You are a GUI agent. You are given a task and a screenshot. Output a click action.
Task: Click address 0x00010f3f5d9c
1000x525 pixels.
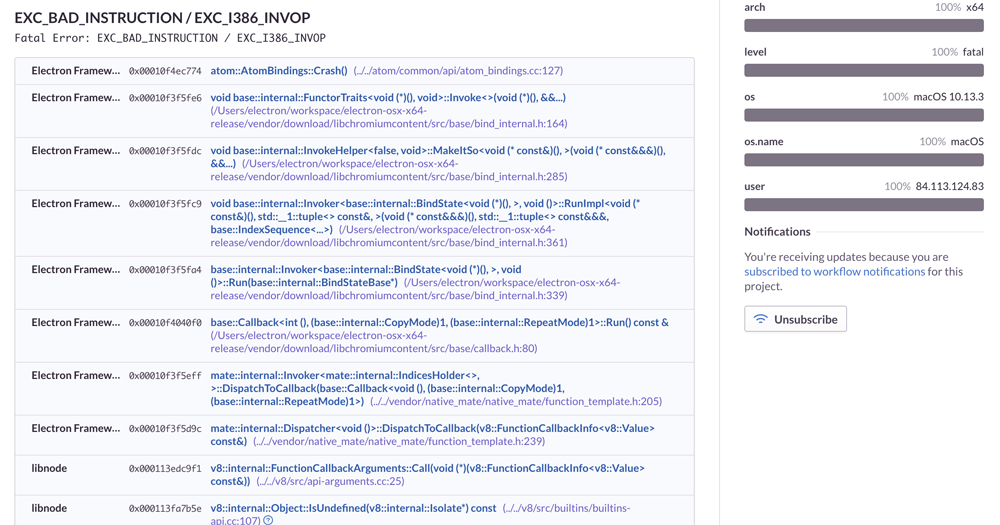point(165,428)
